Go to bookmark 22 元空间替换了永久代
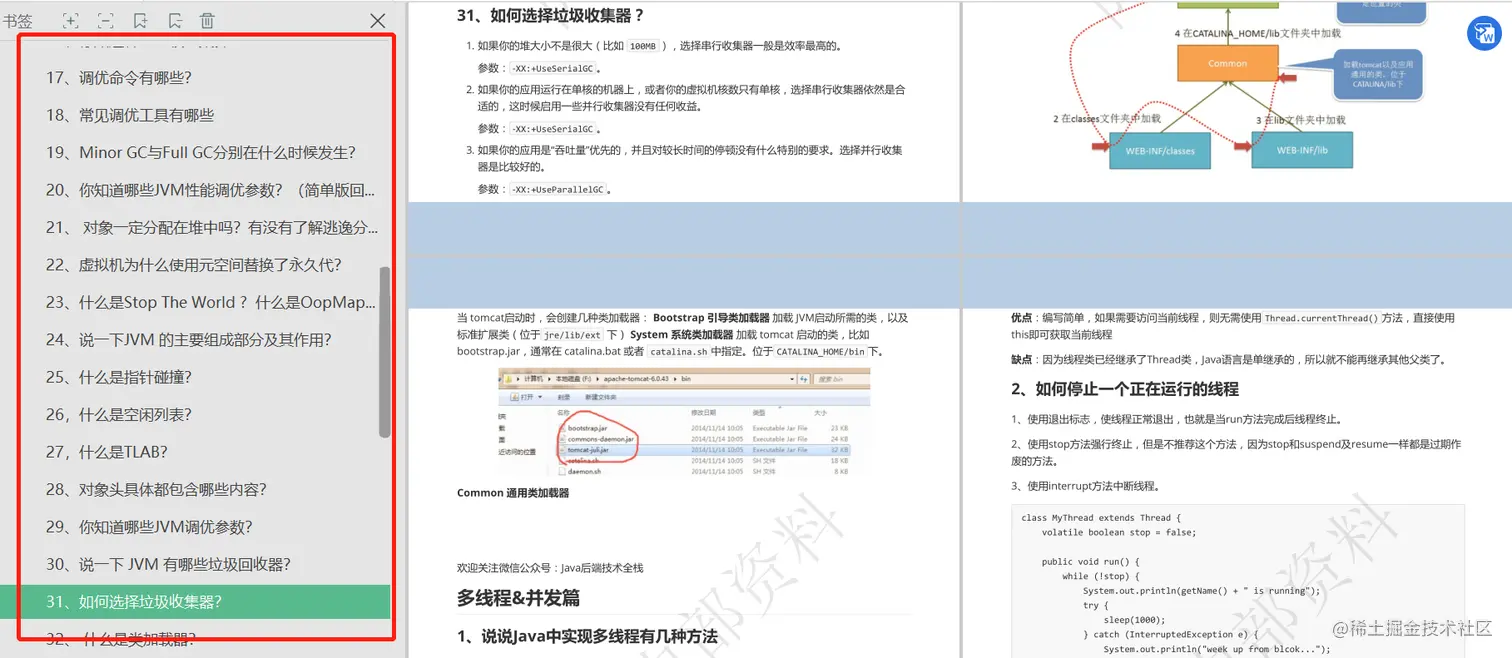 194,265
